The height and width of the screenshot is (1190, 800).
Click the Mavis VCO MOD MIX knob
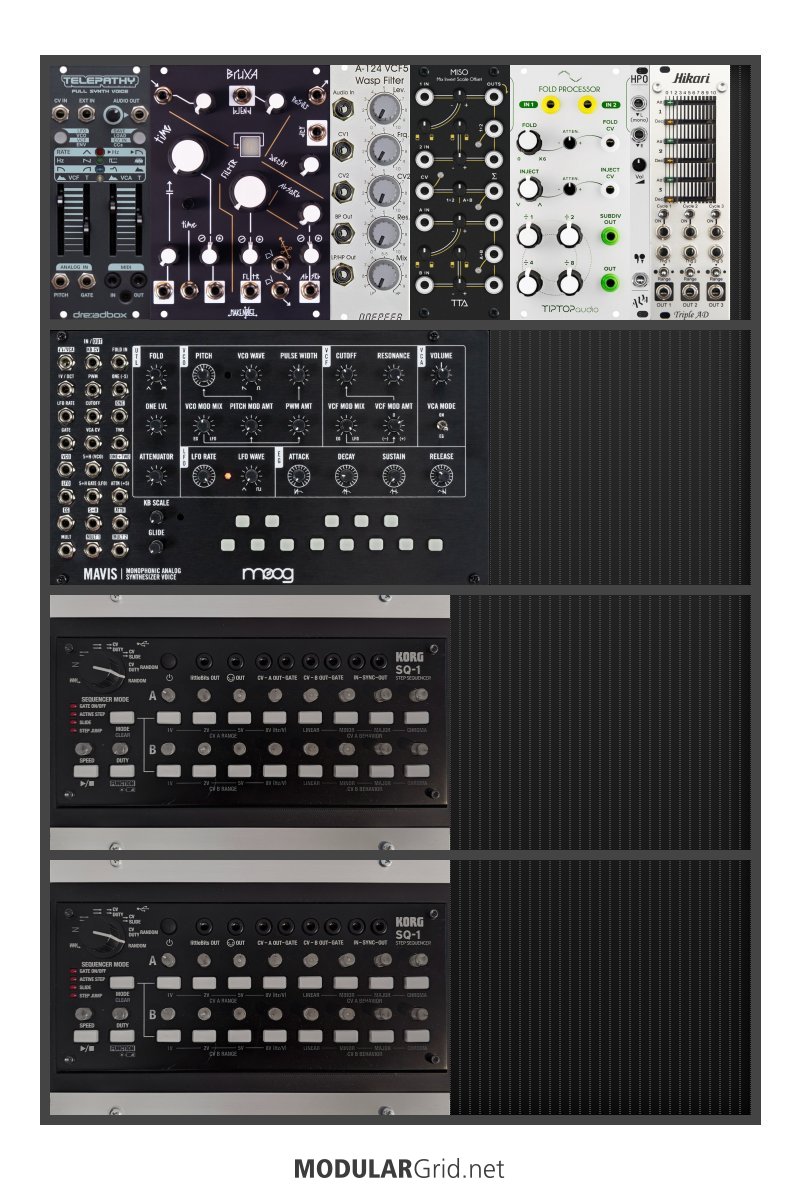click(x=203, y=426)
